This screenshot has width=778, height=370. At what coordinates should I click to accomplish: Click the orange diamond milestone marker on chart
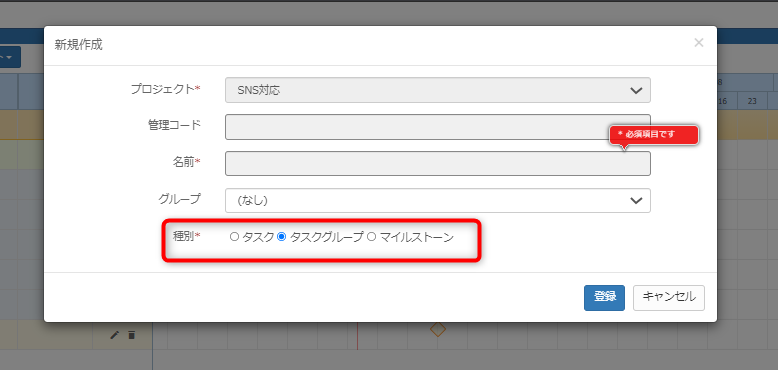point(438,329)
